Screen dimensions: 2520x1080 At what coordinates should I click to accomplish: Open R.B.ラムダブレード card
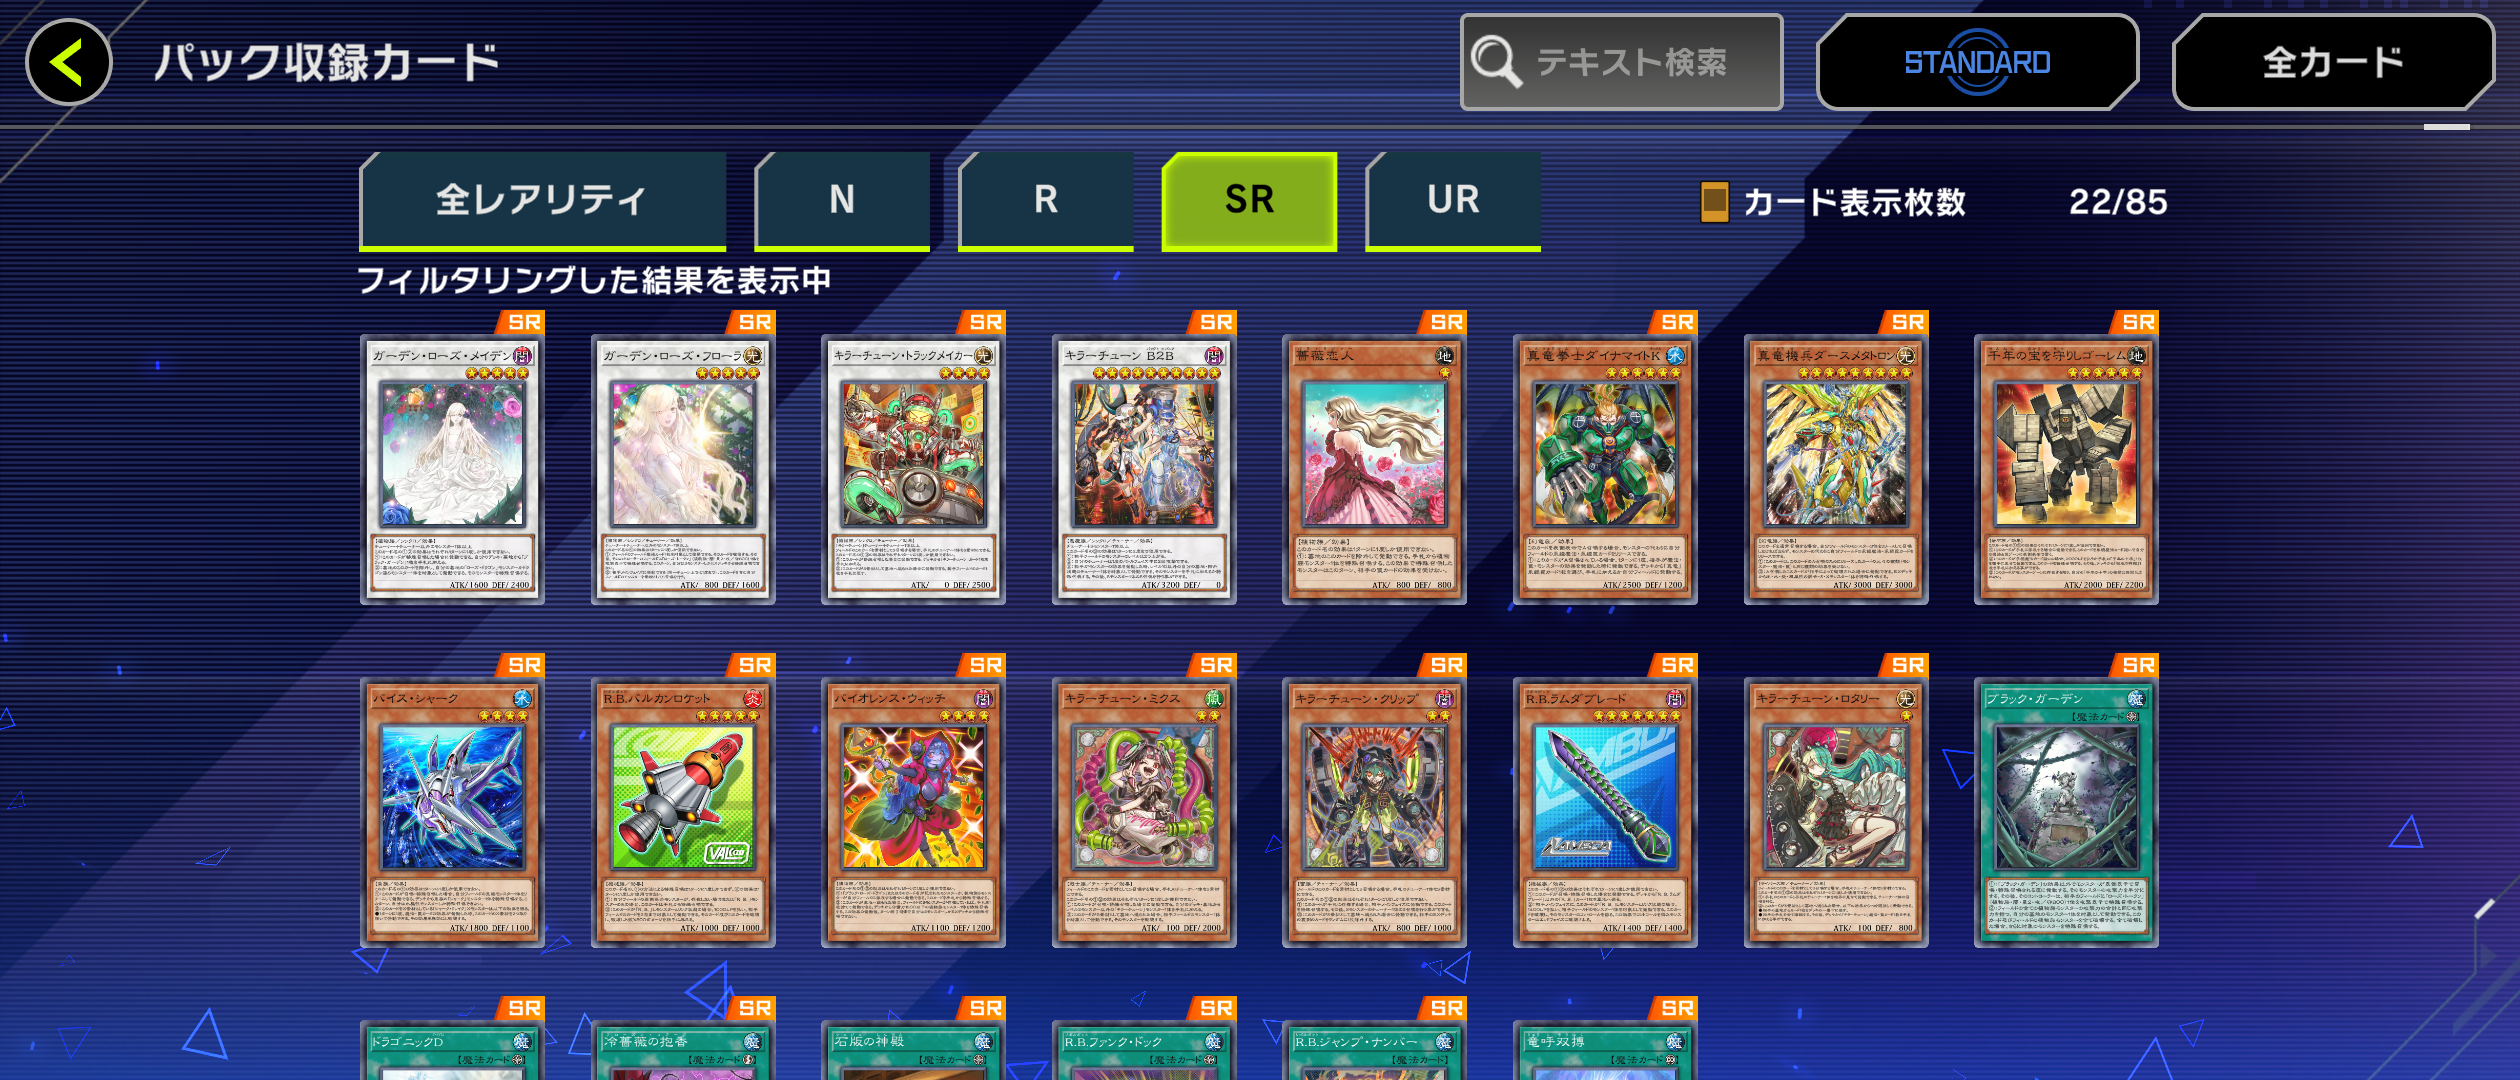1605,812
